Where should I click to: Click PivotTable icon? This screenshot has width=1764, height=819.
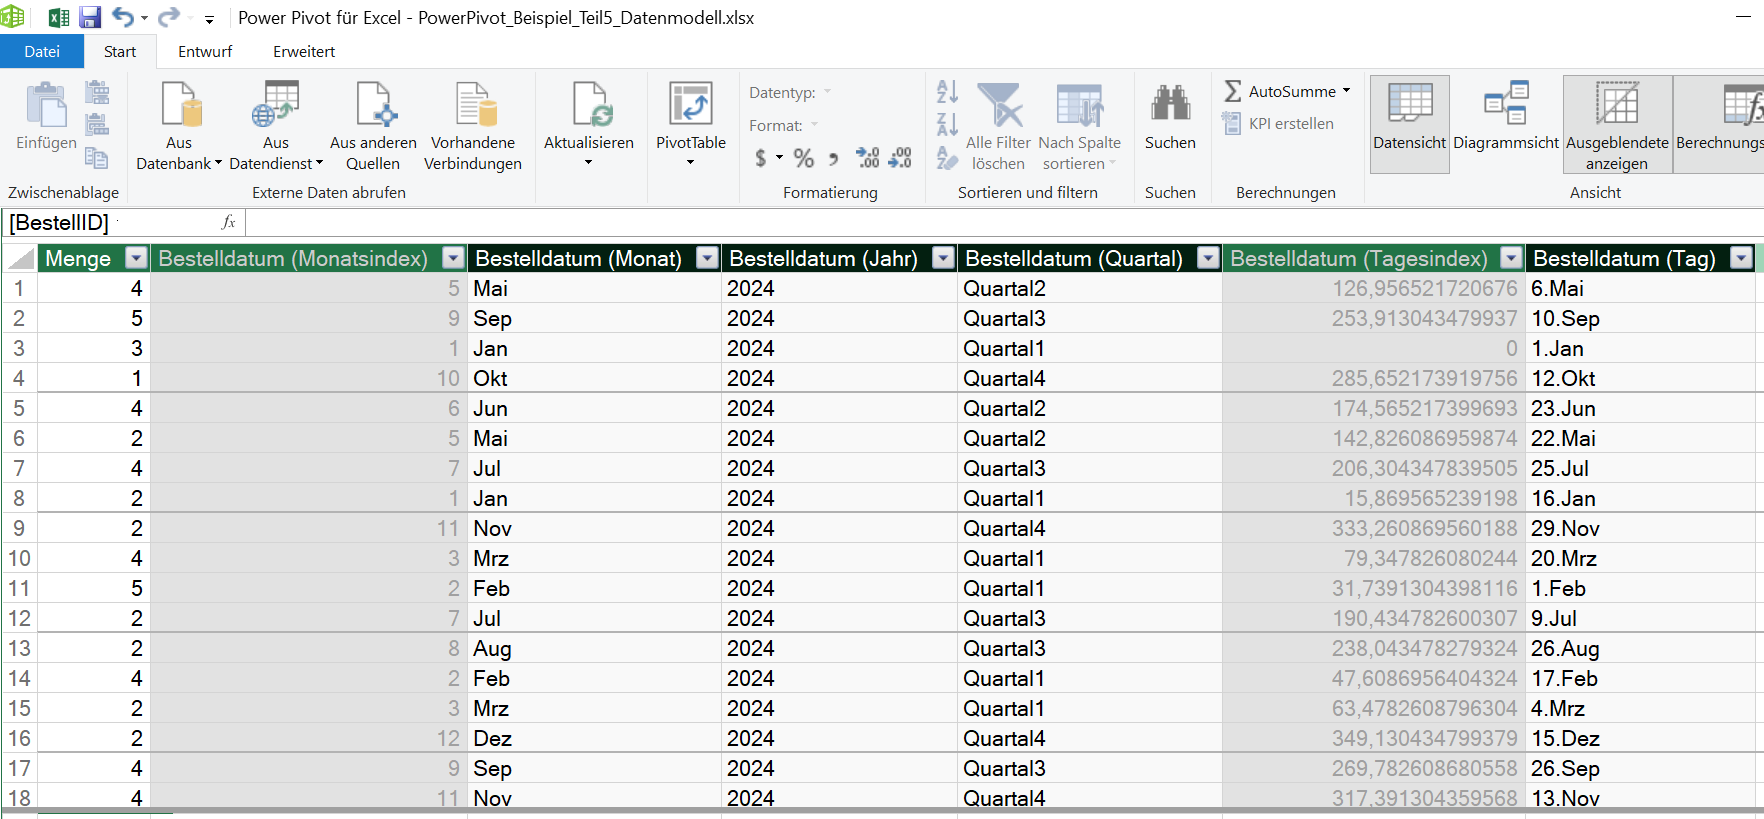[x=691, y=105]
